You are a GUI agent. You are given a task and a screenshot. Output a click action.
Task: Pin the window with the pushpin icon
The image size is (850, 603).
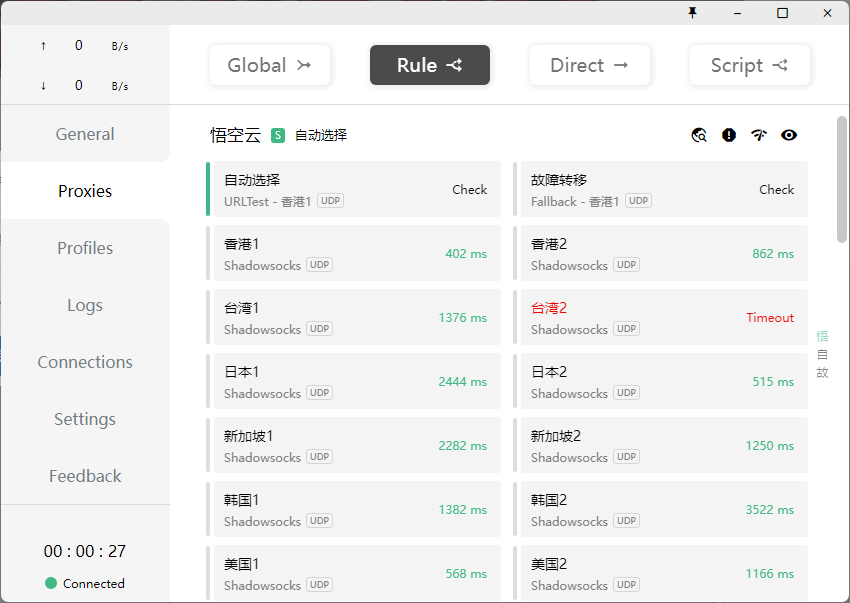click(x=692, y=13)
